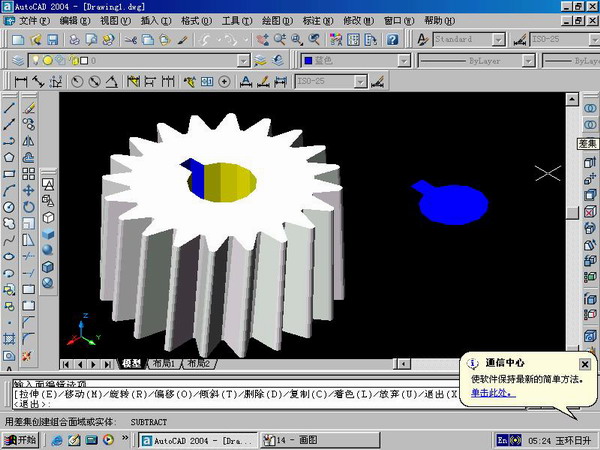The width and height of the screenshot is (600, 450).
Task: Switch shading to 2D Wireframe
Action: click(48, 184)
